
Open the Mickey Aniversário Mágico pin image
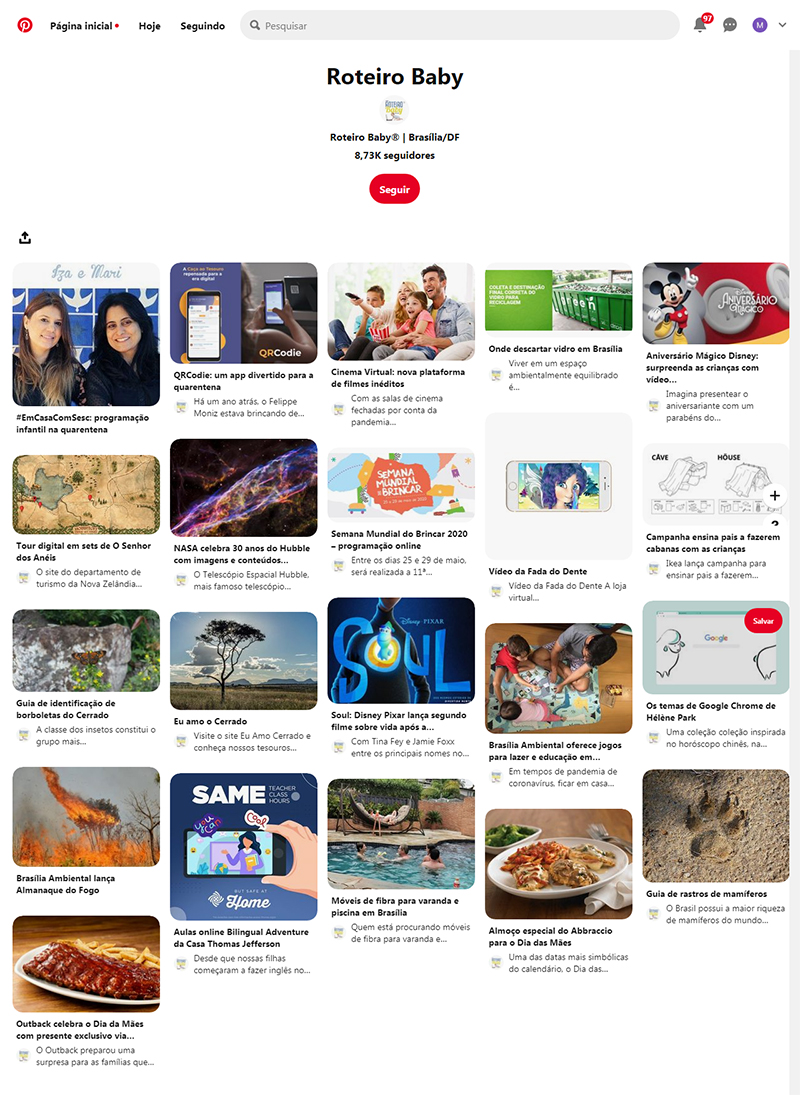click(x=716, y=303)
